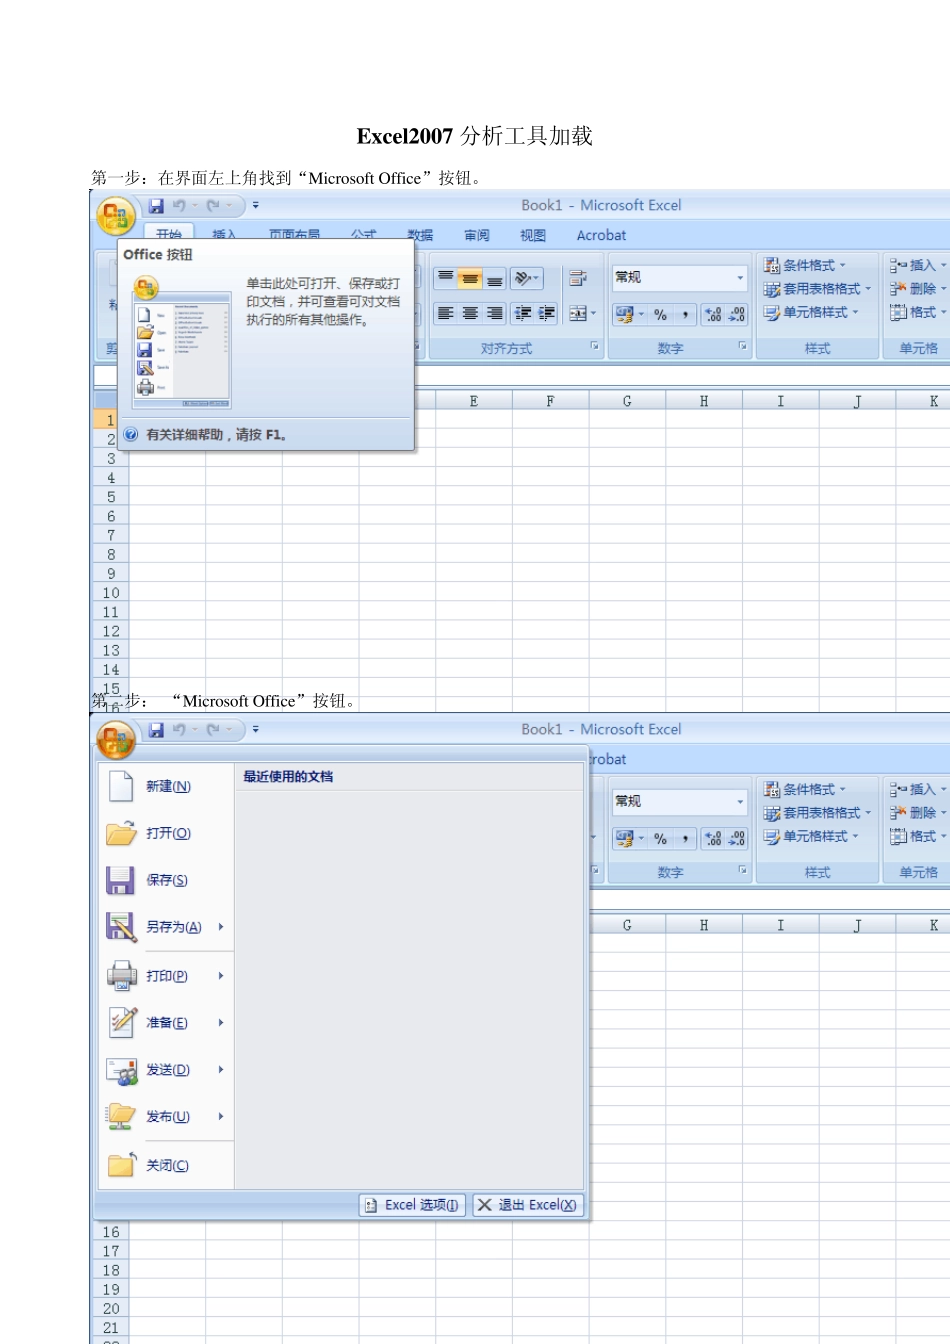Click the Redo arrow in the first screenshot's quick access toolbar
The height and width of the screenshot is (1344, 950).
(212, 205)
